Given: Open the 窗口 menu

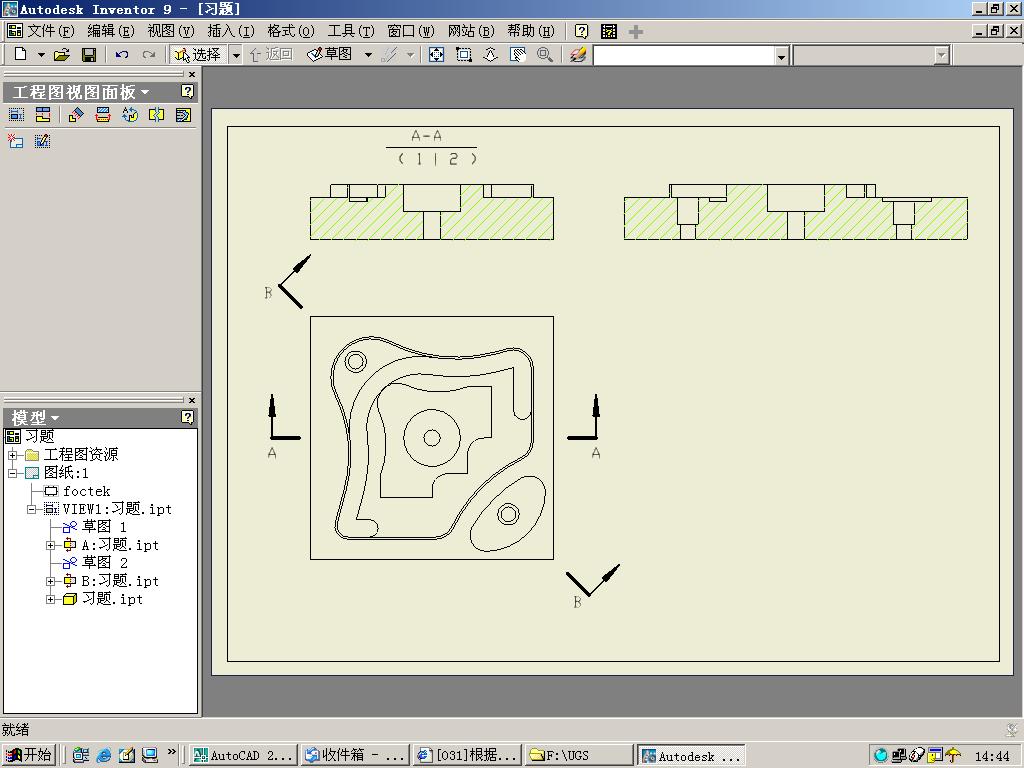Looking at the screenshot, I should (x=411, y=31).
